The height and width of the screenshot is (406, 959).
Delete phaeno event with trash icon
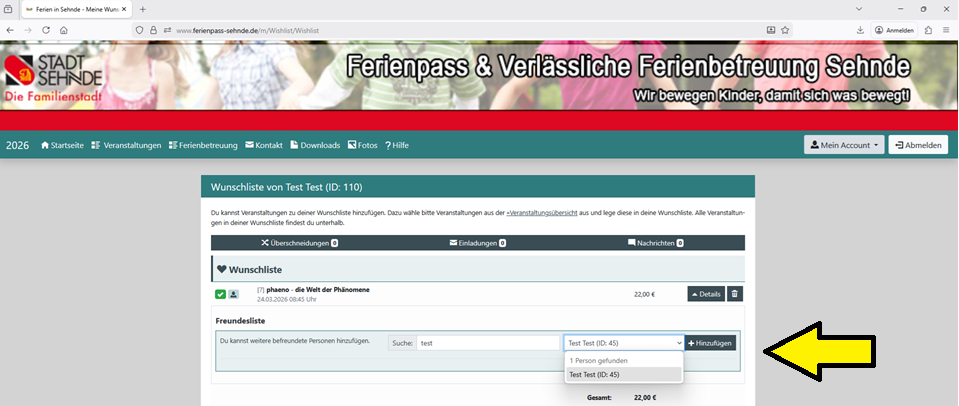[735, 294]
